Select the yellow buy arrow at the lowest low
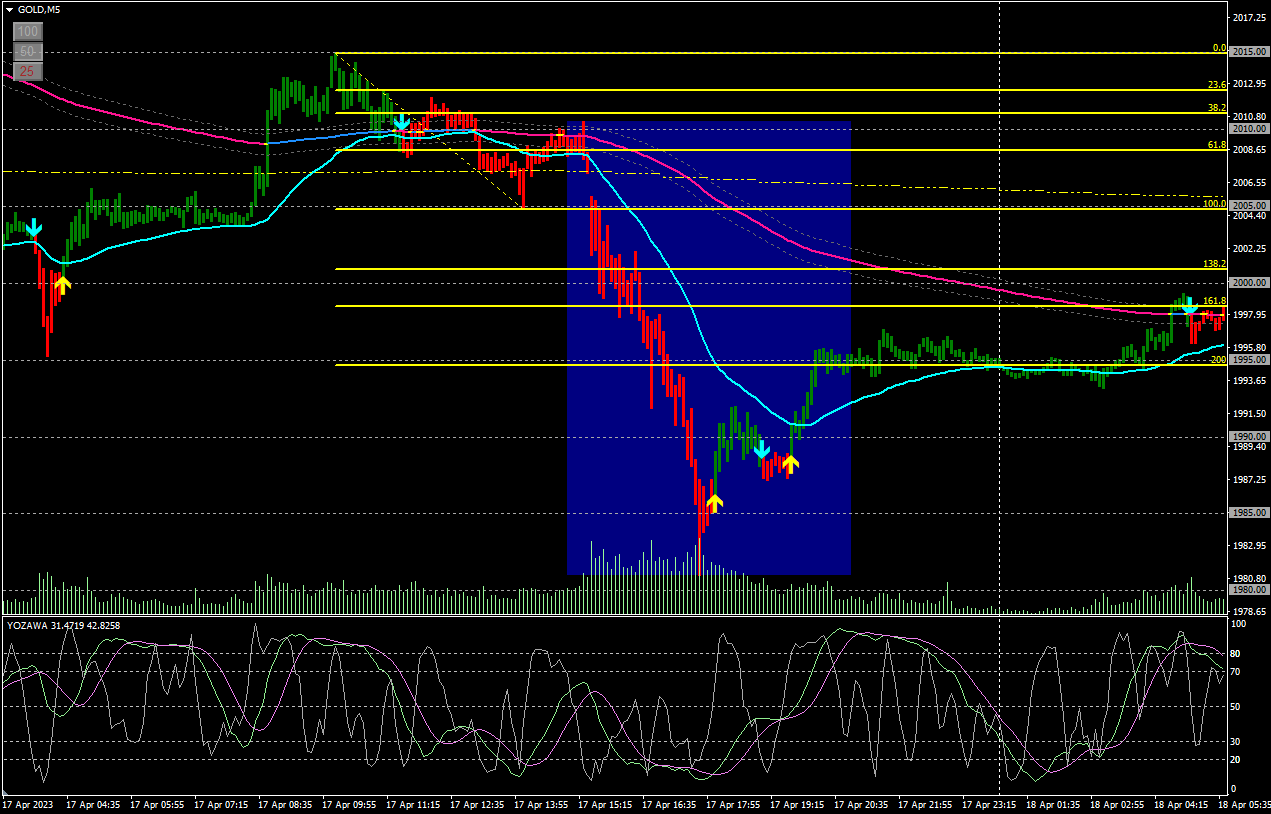 click(x=714, y=502)
